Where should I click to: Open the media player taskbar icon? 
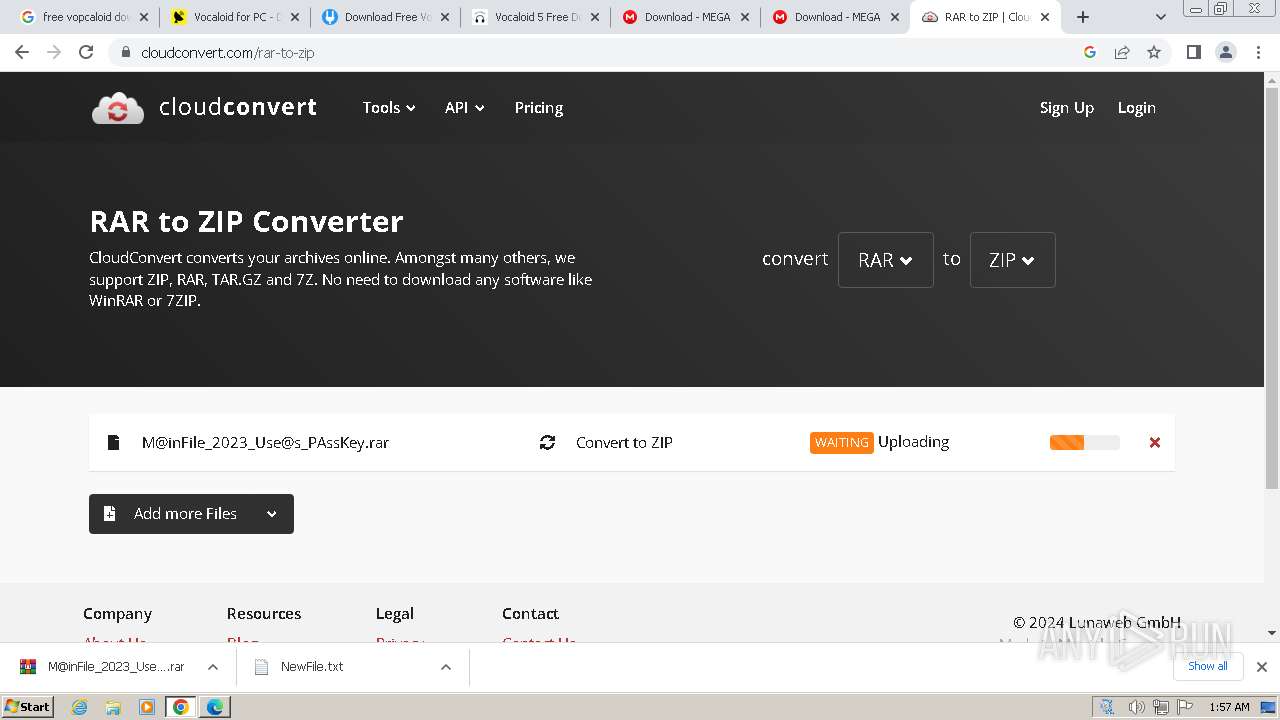147,707
